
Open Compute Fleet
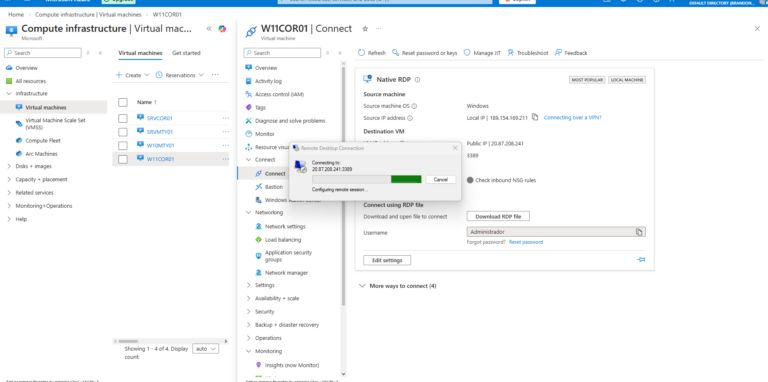coord(43,141)
